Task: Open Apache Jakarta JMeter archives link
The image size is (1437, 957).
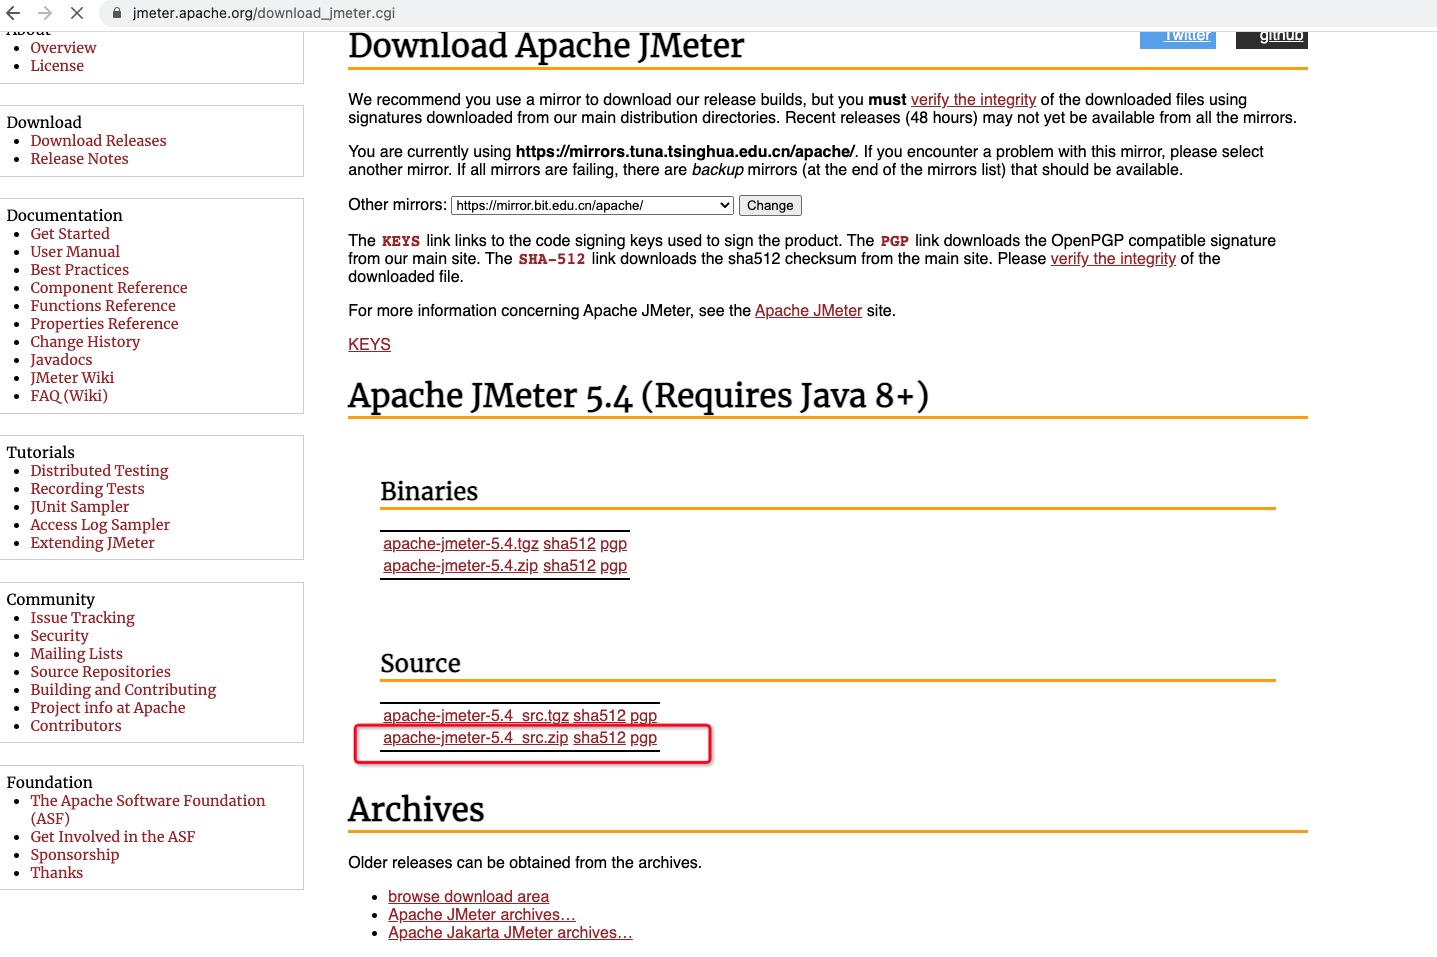Action: click(x=510, y=932)
